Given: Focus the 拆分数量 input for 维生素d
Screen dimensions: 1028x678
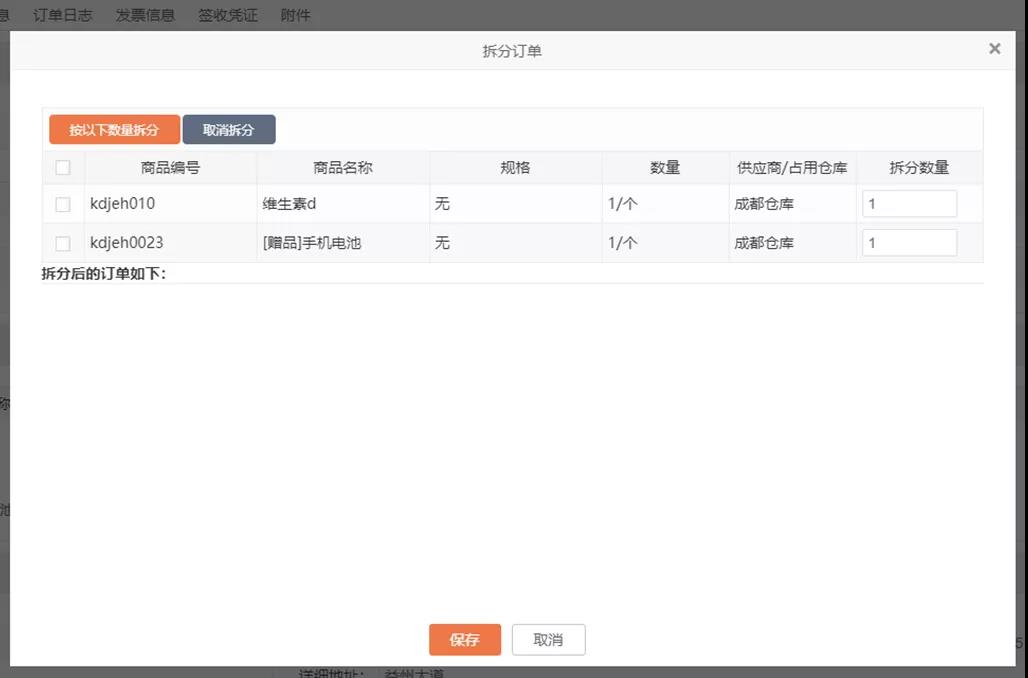Looking at the screenshot, I should pos(909,204).
